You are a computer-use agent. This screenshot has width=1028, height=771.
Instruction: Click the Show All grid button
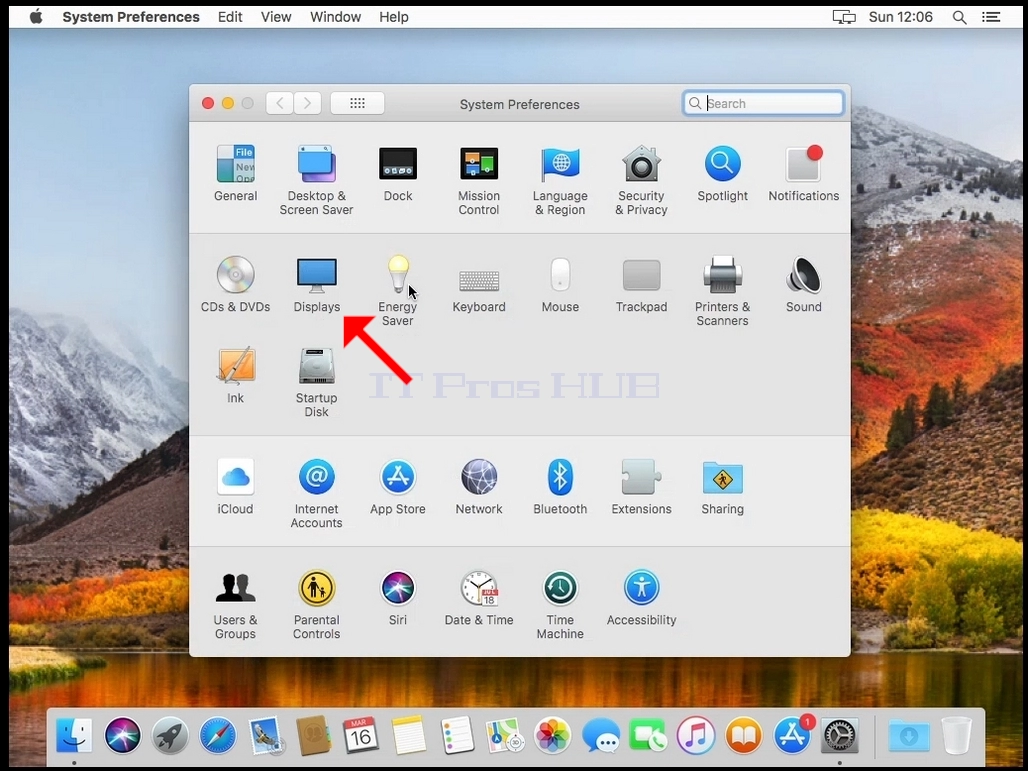(357, 104)
